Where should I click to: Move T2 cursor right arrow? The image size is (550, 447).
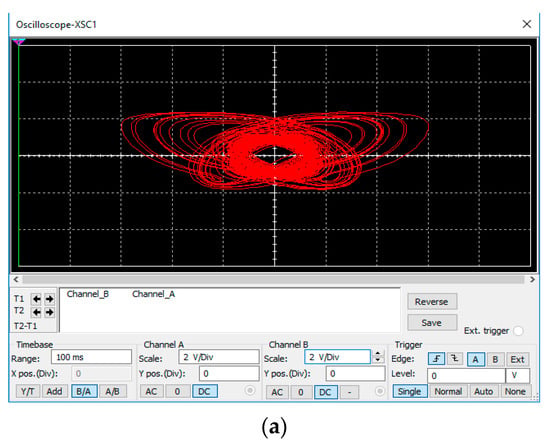click(49, 312)
